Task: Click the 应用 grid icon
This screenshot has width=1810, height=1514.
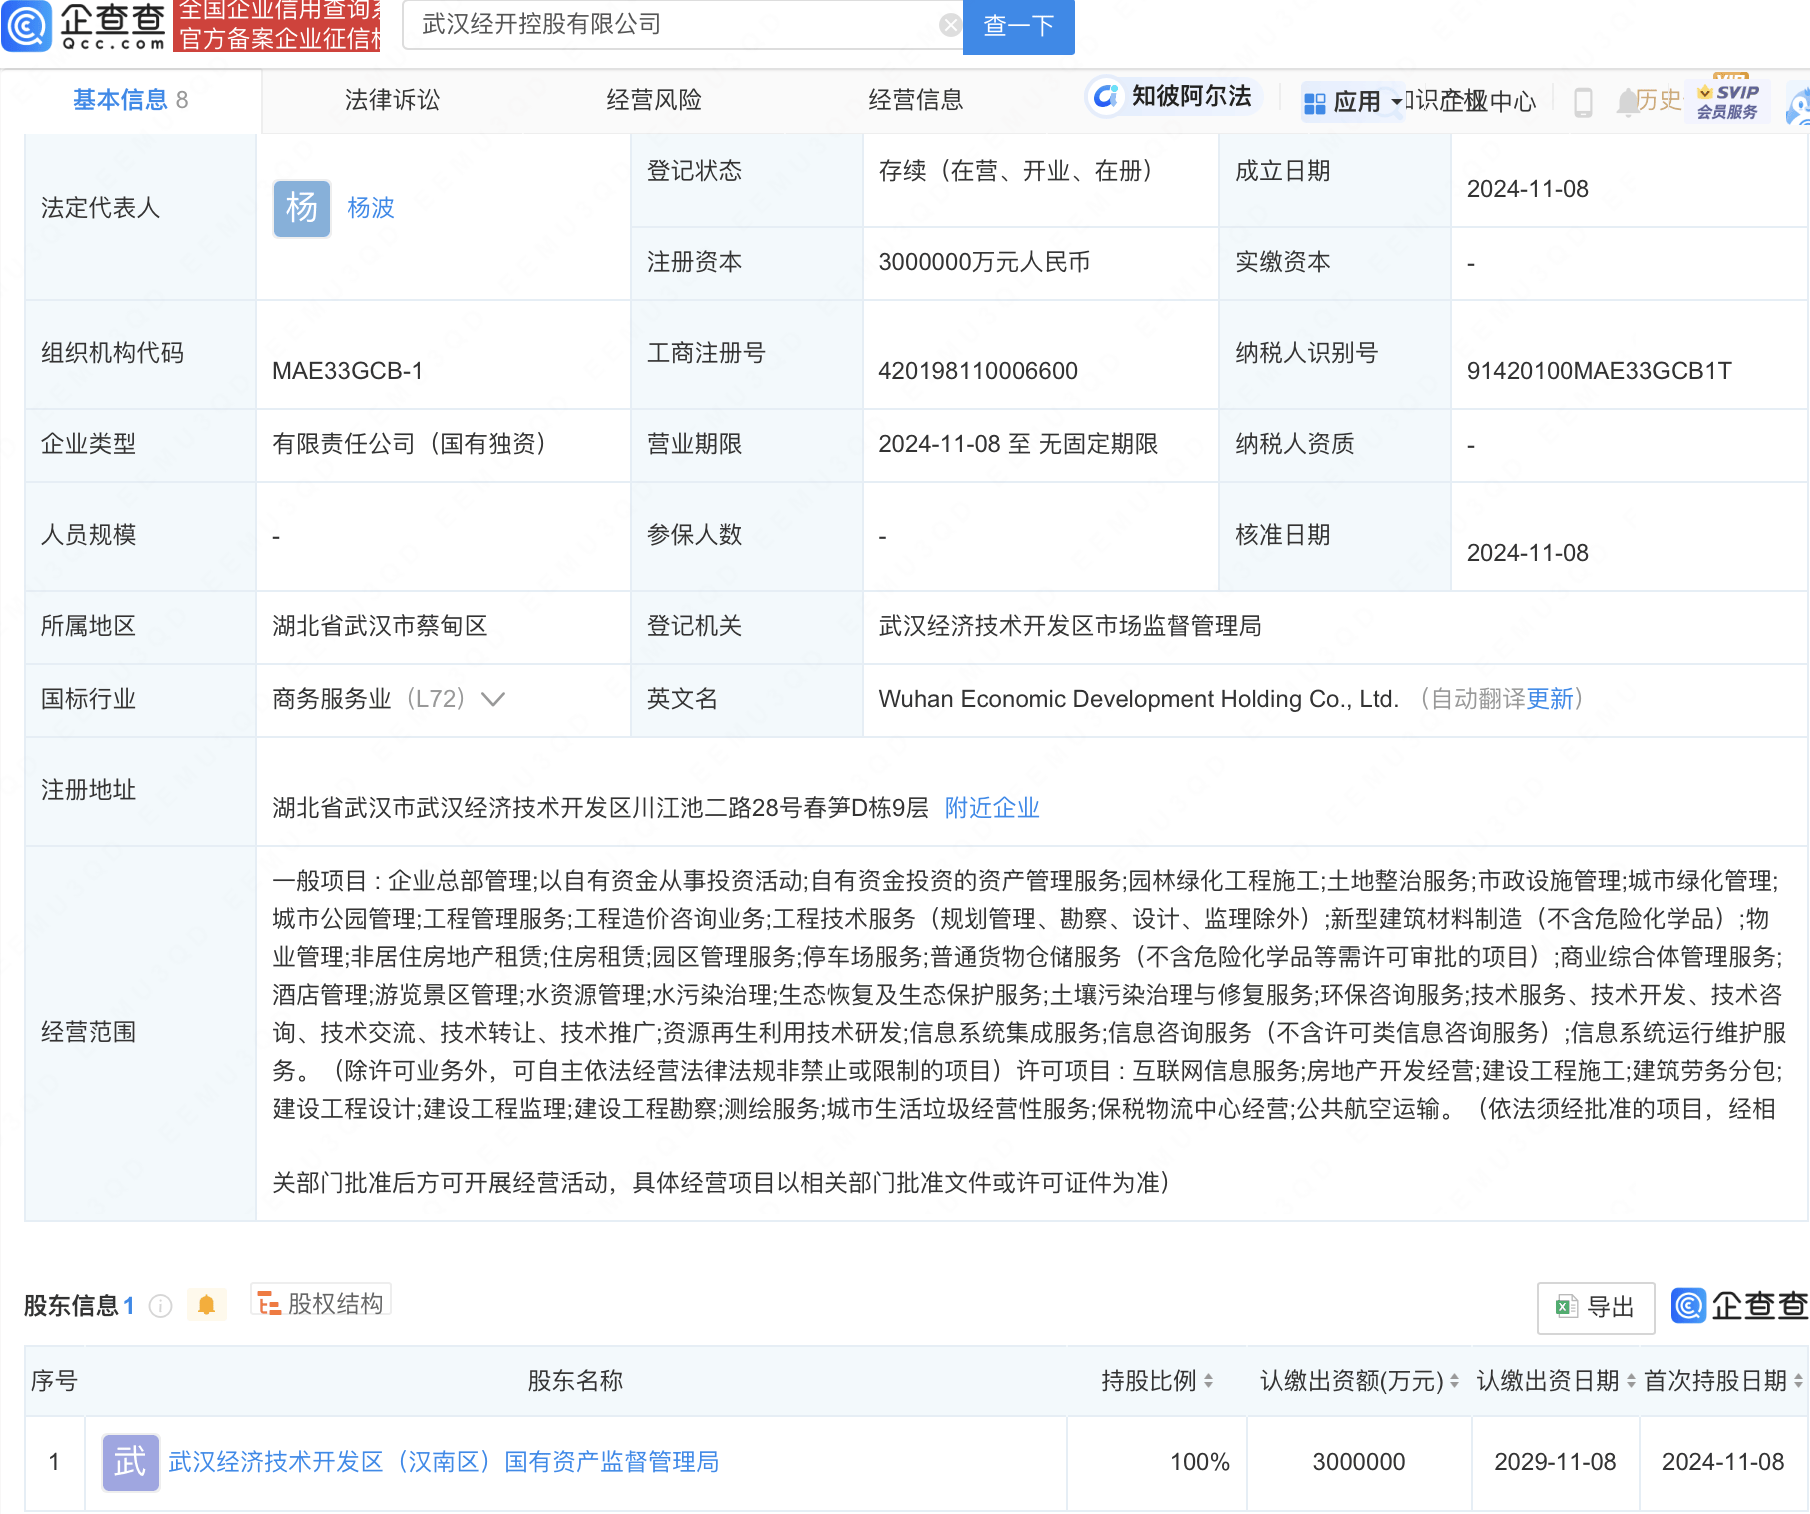Action: point(1315,101)
